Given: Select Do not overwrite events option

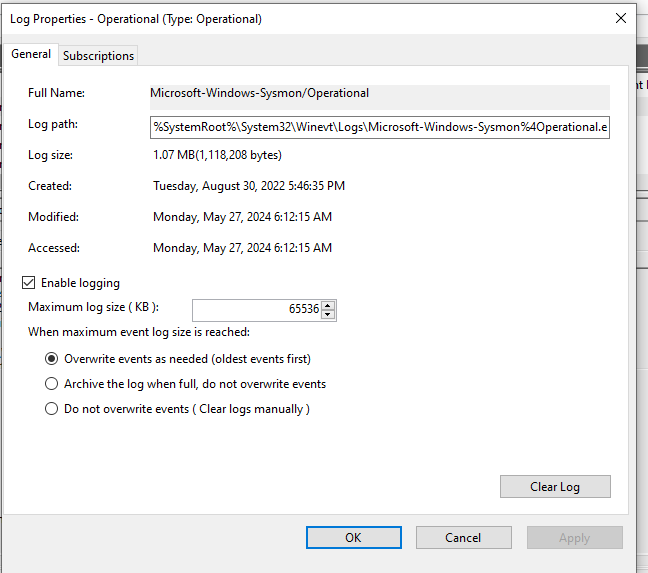Looking at the screenshot, I should click(x=51, y=409).
